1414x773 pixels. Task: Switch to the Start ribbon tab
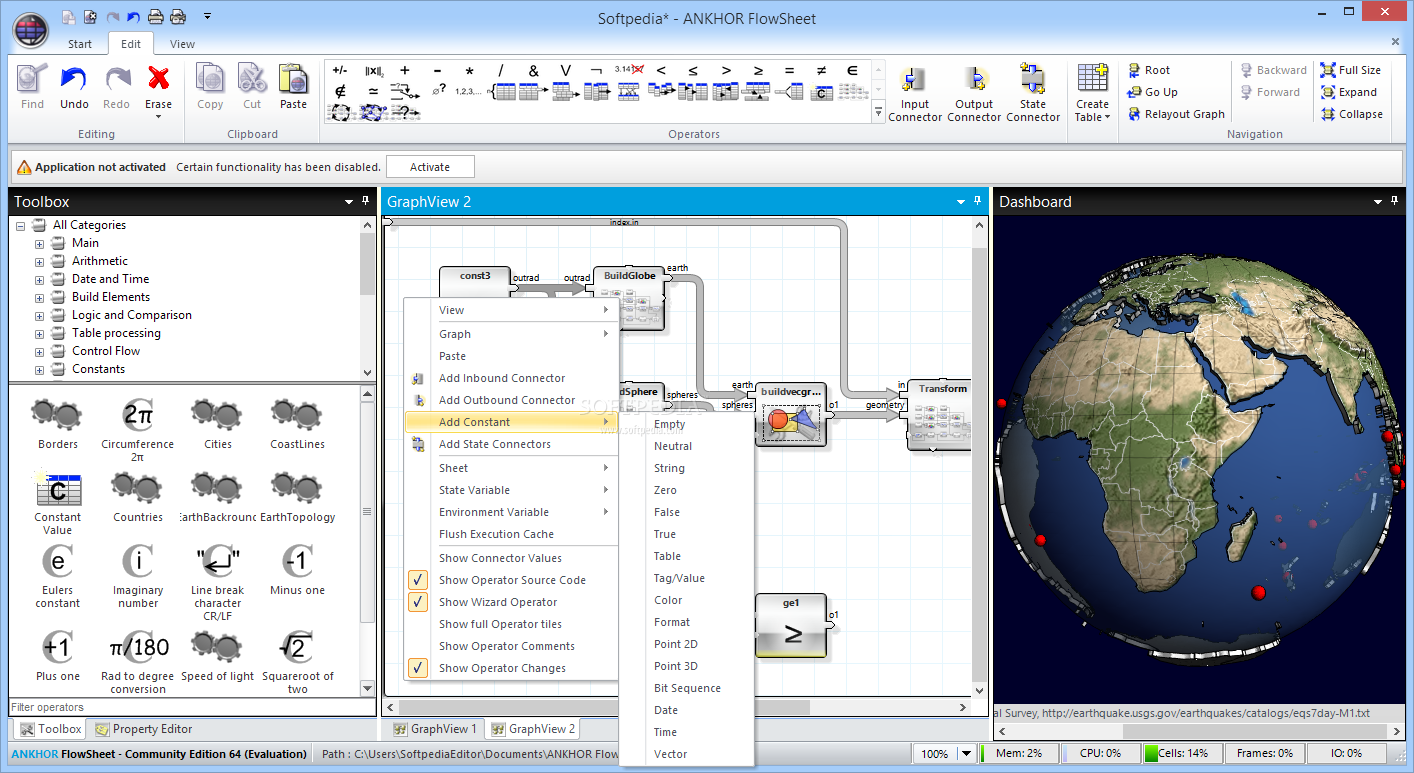tap(80, 44)
